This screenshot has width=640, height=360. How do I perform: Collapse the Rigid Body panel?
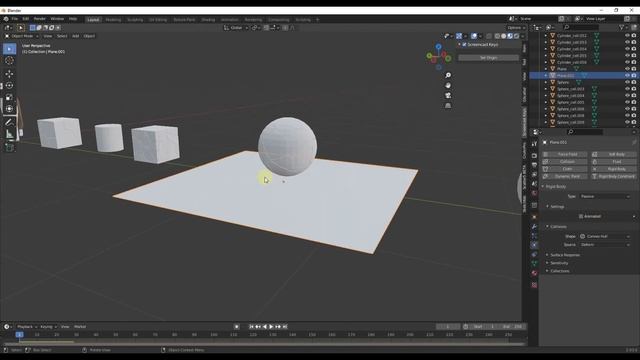point(555,187)
